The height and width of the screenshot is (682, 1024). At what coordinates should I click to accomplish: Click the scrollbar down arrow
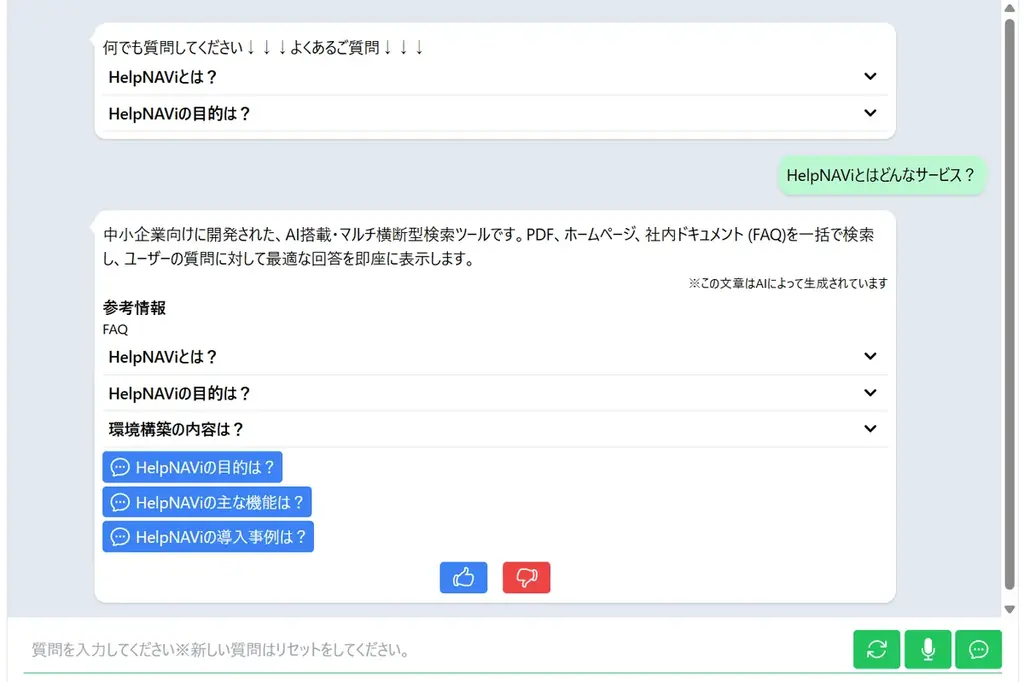[1010, 608]
